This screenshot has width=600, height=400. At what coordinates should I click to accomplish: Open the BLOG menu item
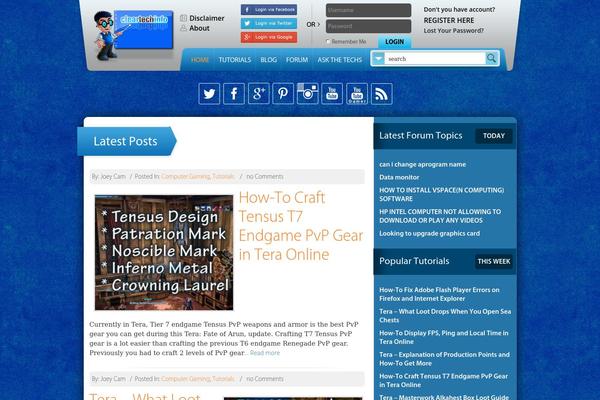(x=269, y=60)
